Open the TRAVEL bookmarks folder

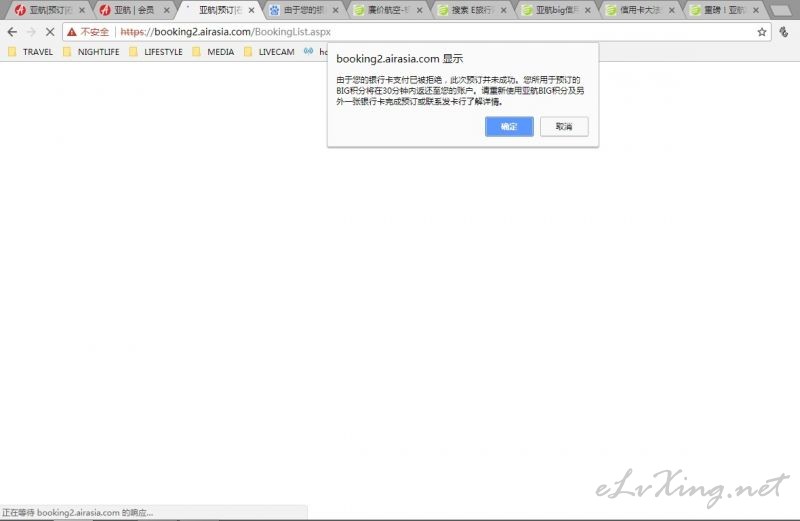pos(31,52)
